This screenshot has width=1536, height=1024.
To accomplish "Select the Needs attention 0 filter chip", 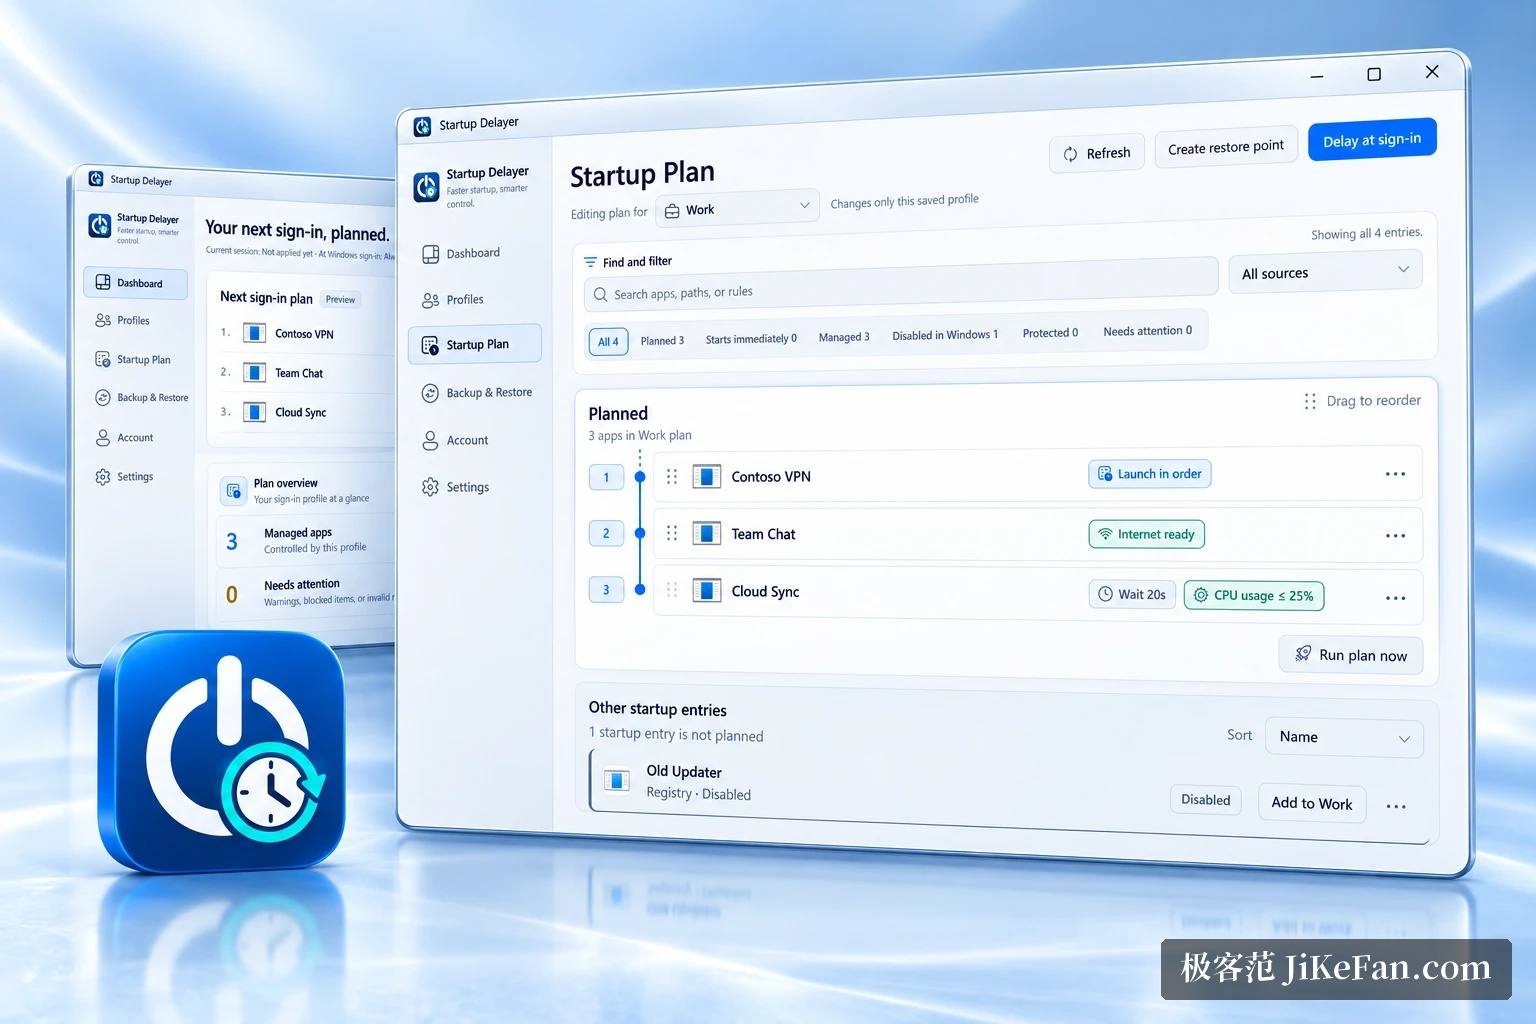I will point(1147,331).
